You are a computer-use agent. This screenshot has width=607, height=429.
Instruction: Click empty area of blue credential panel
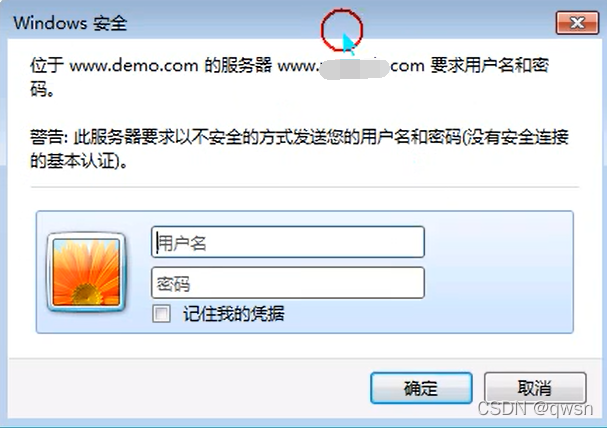coord(499,272)
